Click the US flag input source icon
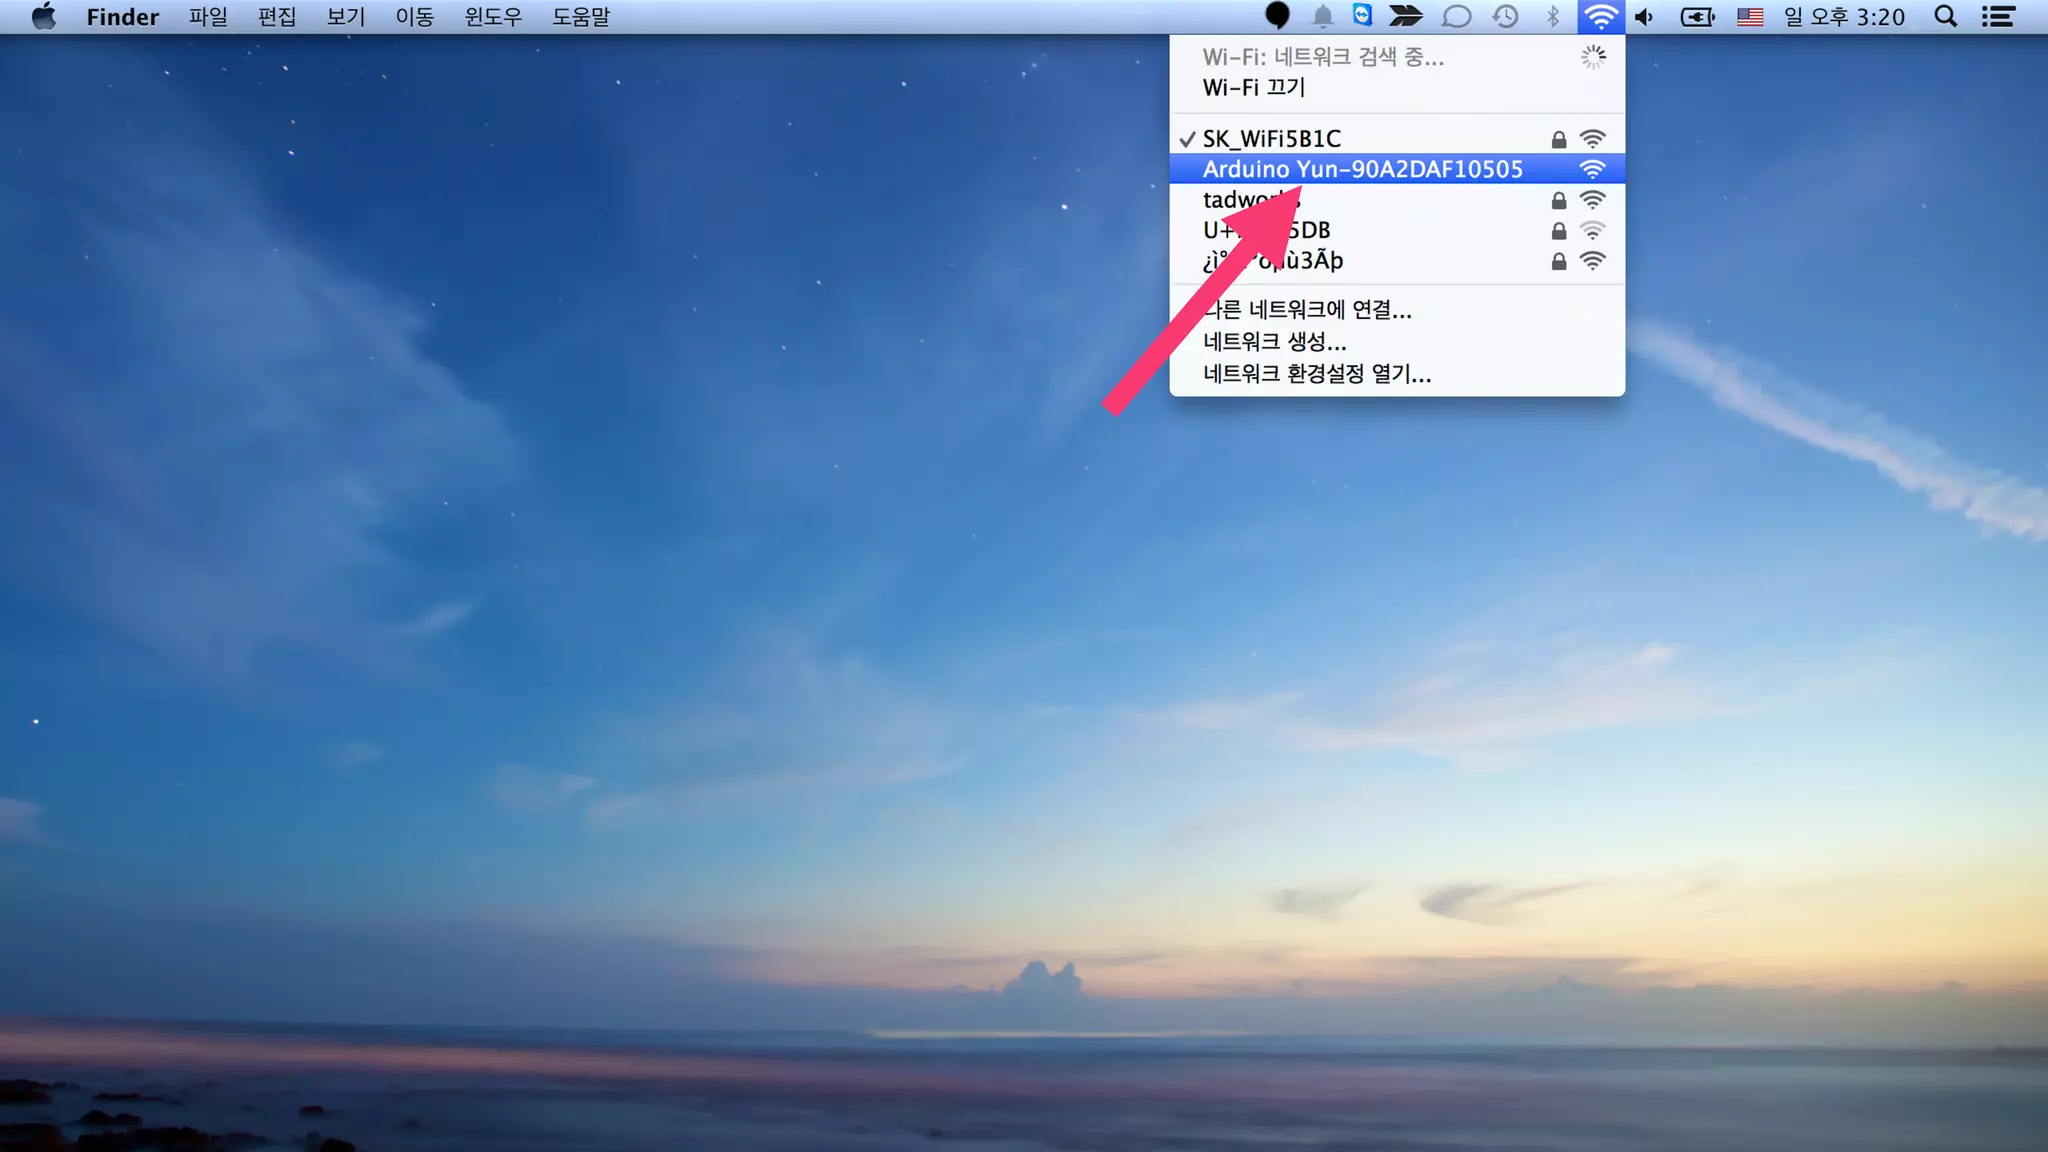This screenshot has width=2048, height=1152. 1750,17
